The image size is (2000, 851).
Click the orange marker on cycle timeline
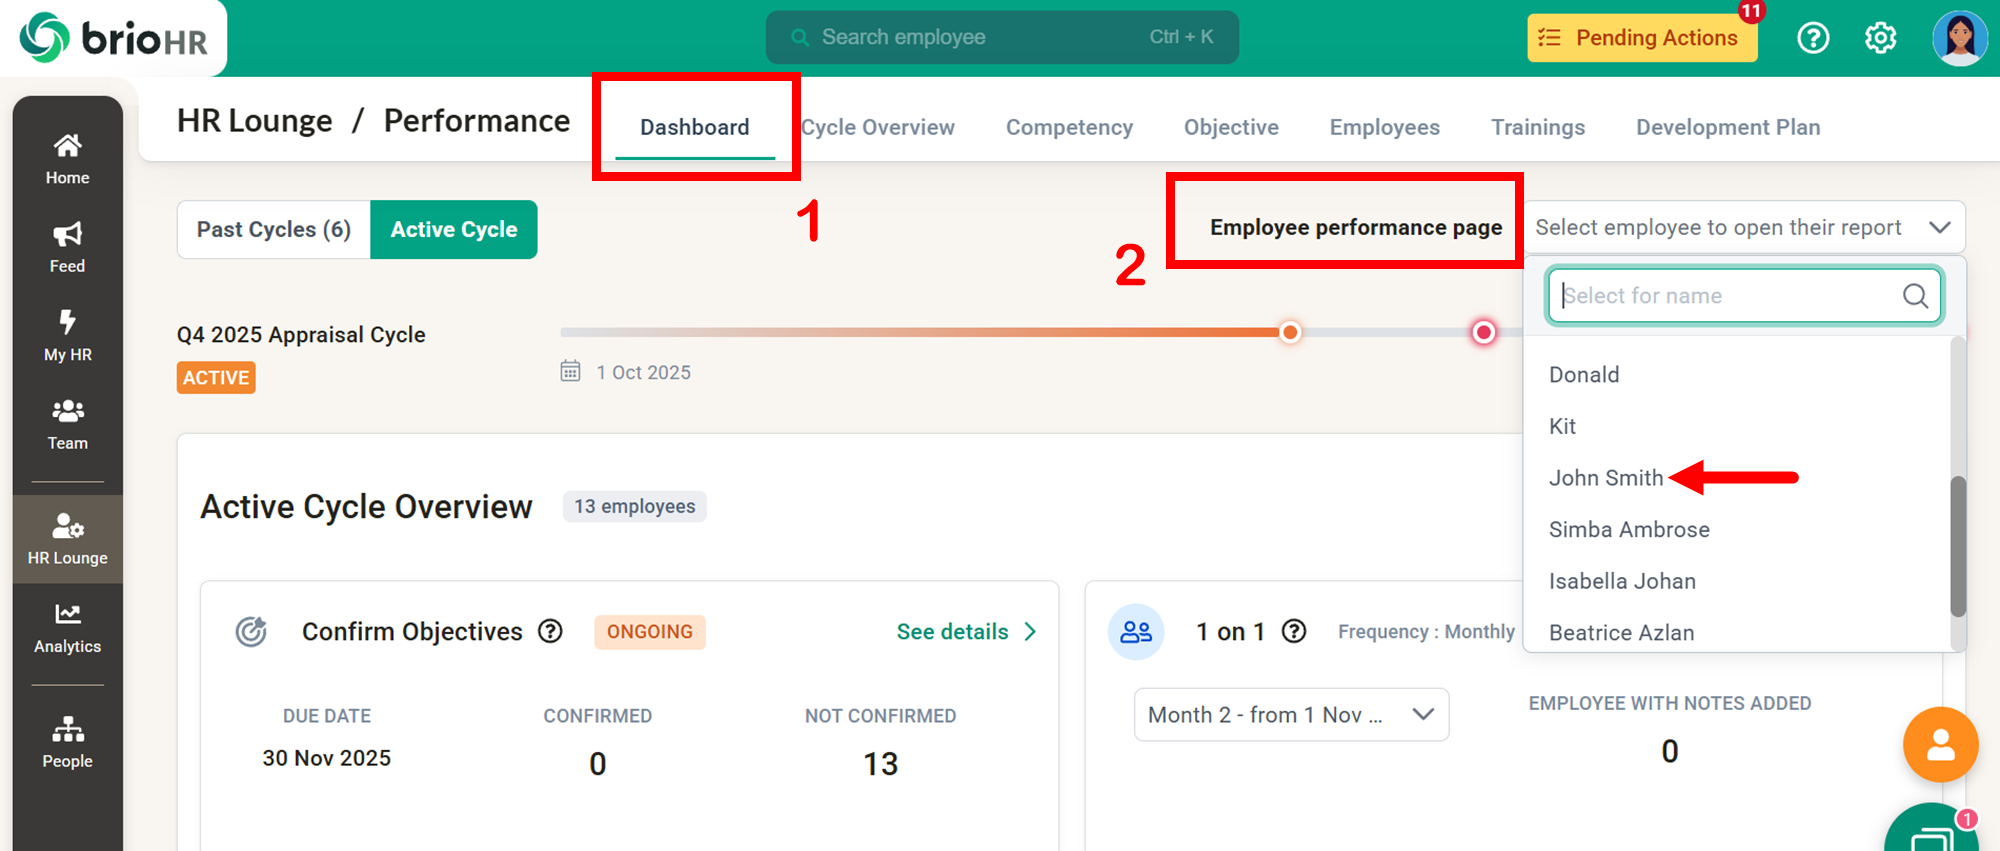pos(1290,332)
